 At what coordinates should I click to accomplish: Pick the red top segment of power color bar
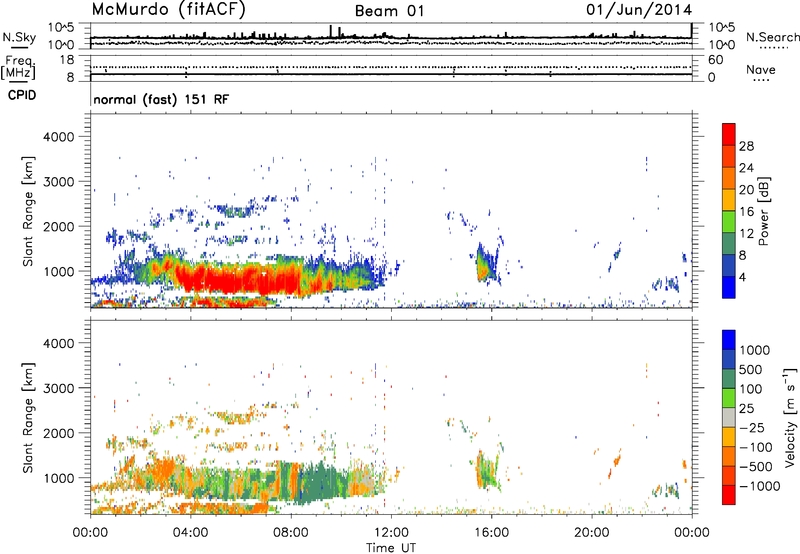729,134
